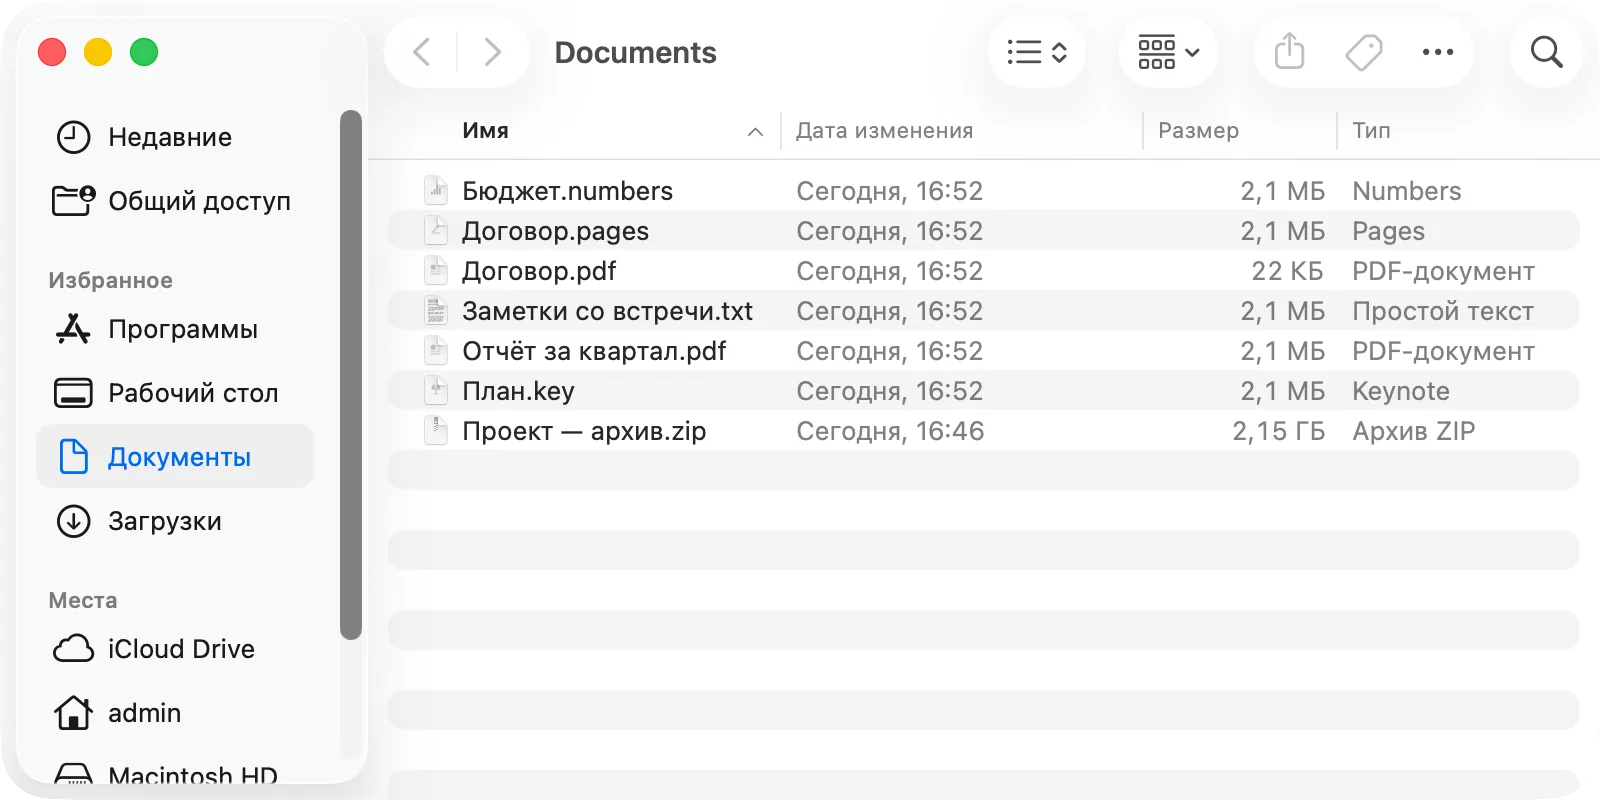This screenshot has height=800, width=1600.
Task: Click the Documents window title
Action: (635, 52)
